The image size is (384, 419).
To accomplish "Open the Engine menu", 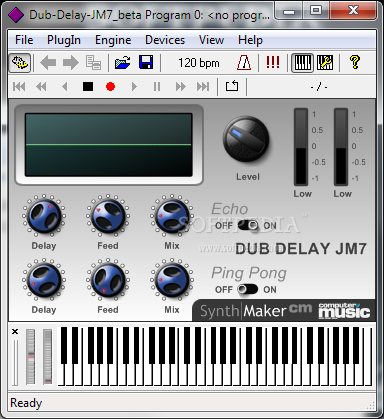I will tap(113, 40).
